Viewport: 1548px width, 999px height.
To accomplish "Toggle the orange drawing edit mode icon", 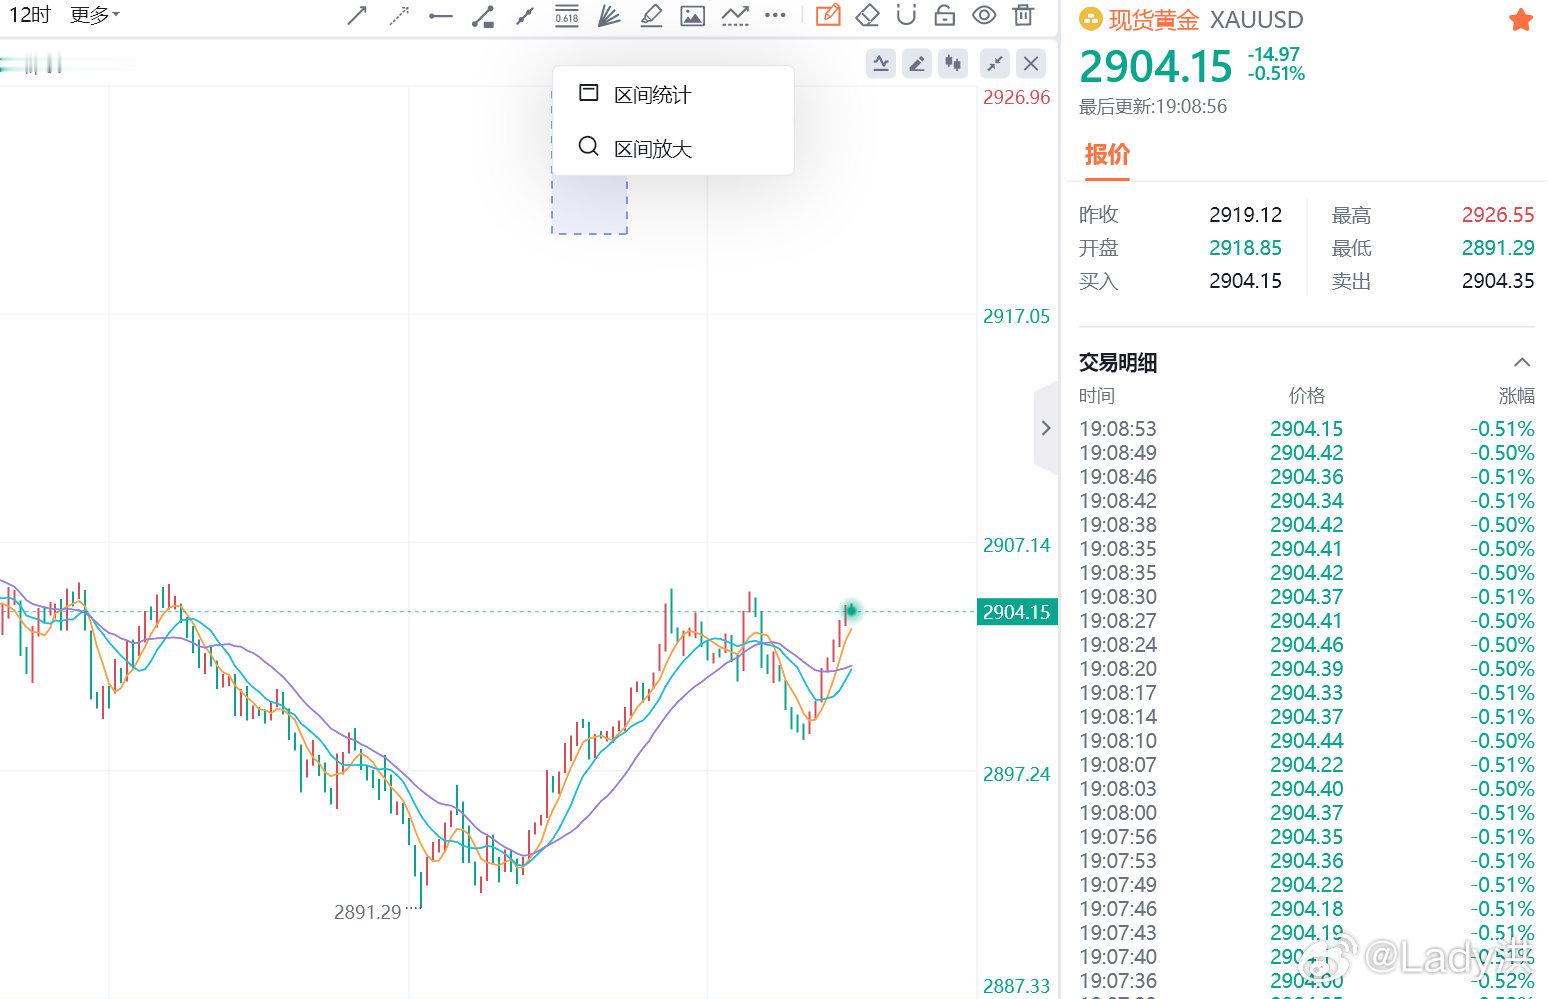I will click(827, 15).
